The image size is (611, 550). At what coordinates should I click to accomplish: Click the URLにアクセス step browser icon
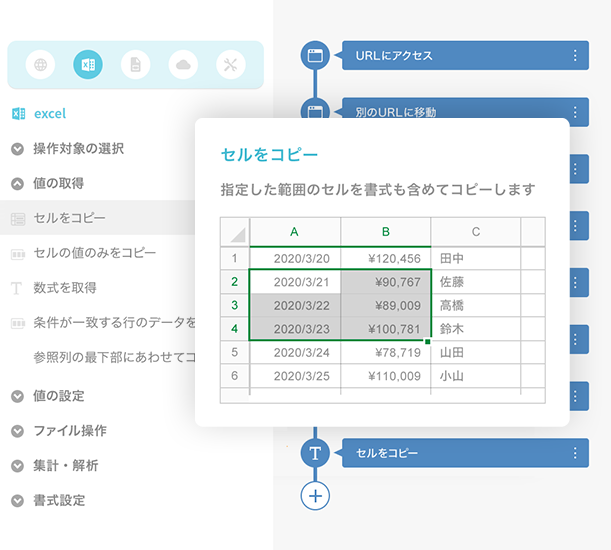pos(315,55)
